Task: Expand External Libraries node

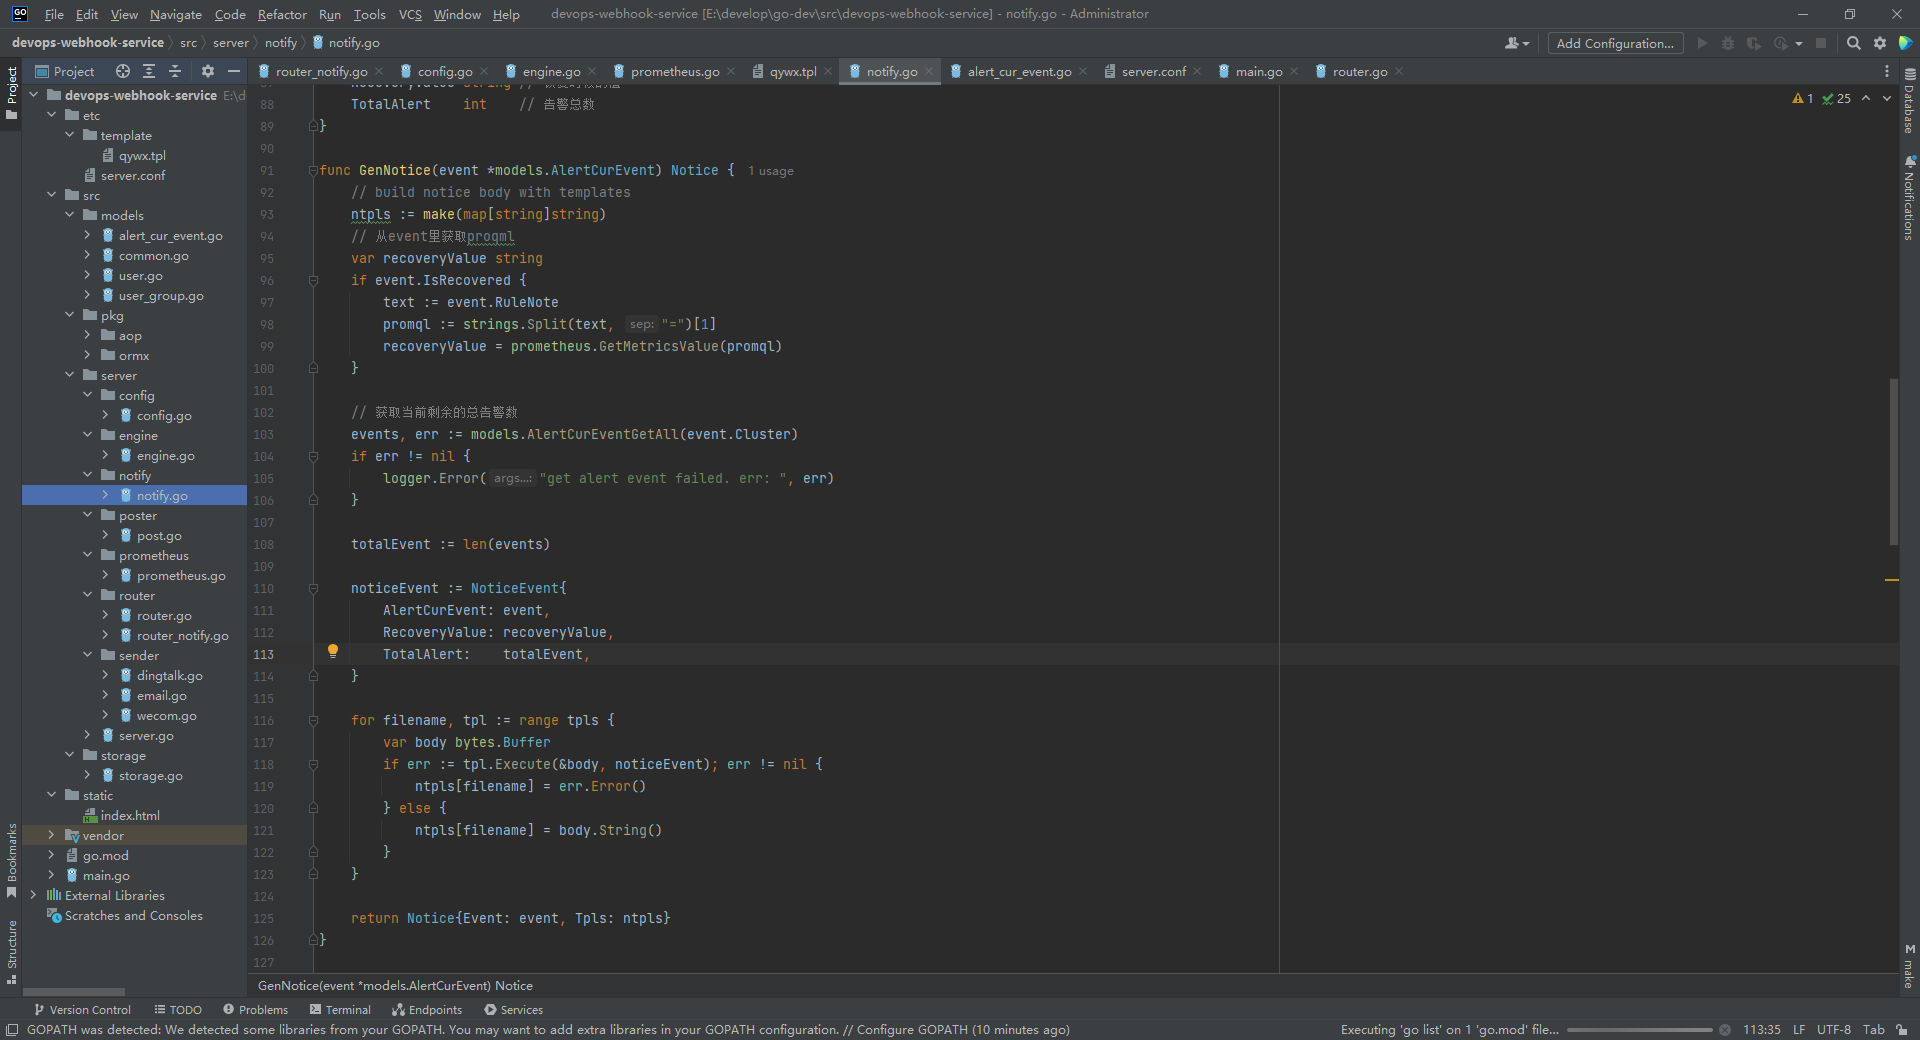Action: coord(34,895)
